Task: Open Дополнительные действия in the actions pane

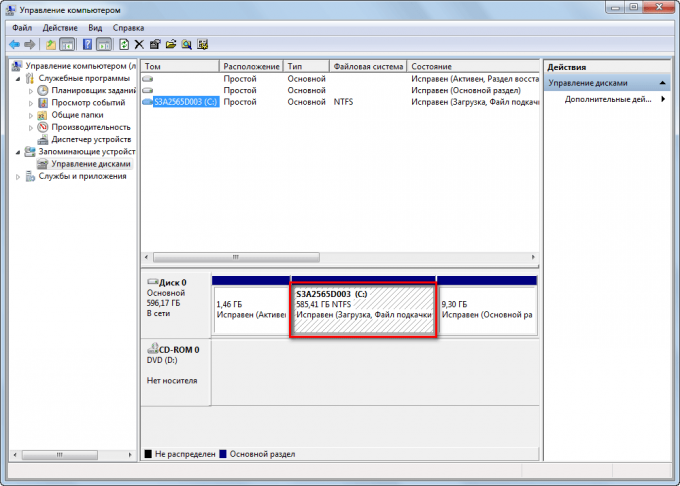Action: coord(610,99)
